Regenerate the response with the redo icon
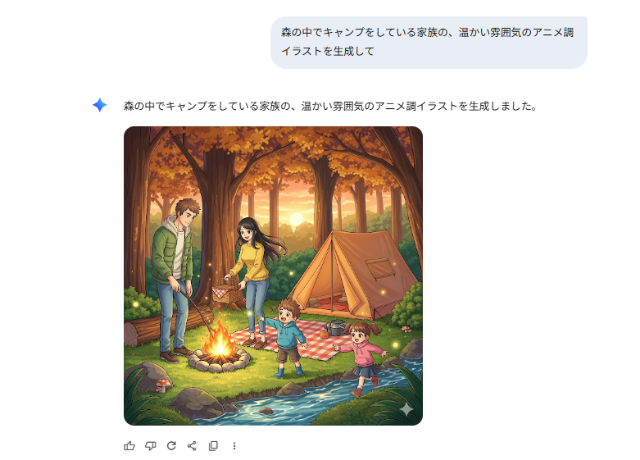The height and width of the screenshot is (460, 640). pos(171,446)
